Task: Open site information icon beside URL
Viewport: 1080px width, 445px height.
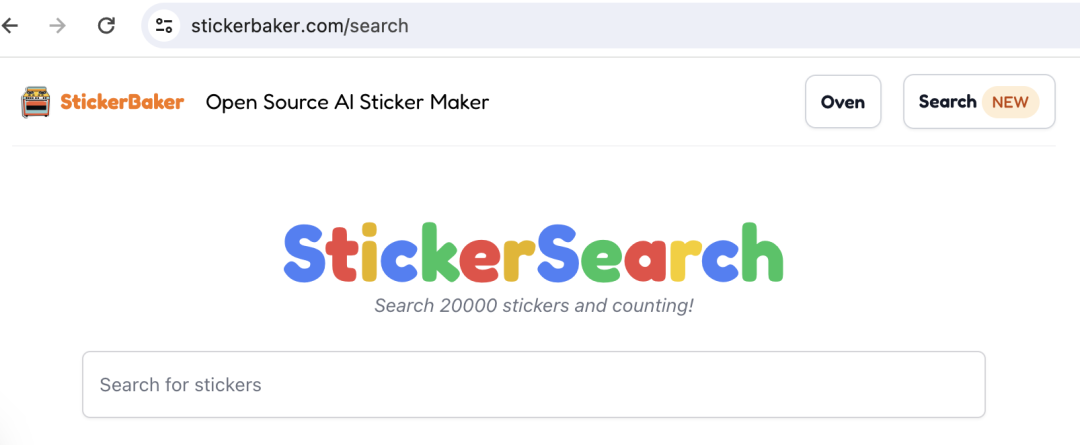Action: [x=165, y=26]
